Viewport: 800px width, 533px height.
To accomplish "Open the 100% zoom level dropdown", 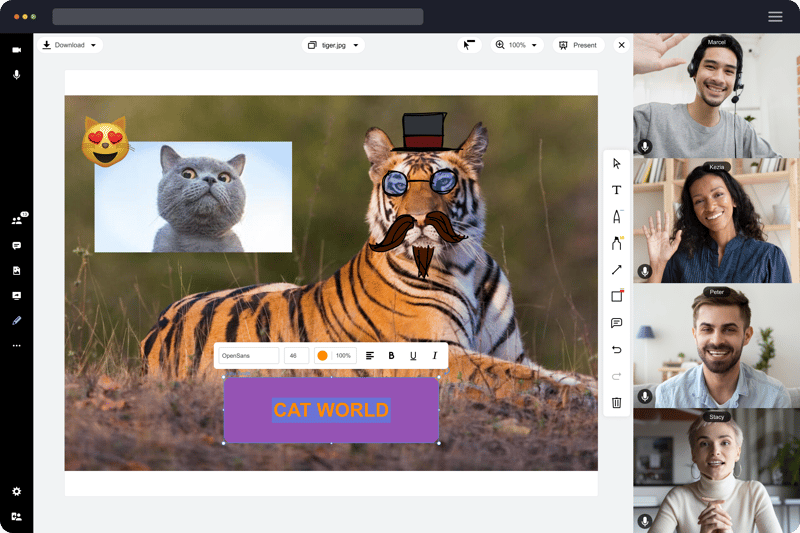I will point(517,45).
